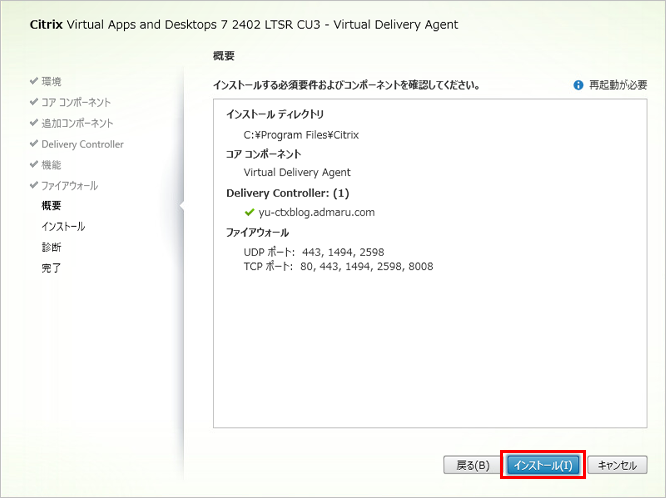Viewport: 666px width, 498px height.
Task: Select the 概要 step in the sidebar
Action: pos(52,206)
